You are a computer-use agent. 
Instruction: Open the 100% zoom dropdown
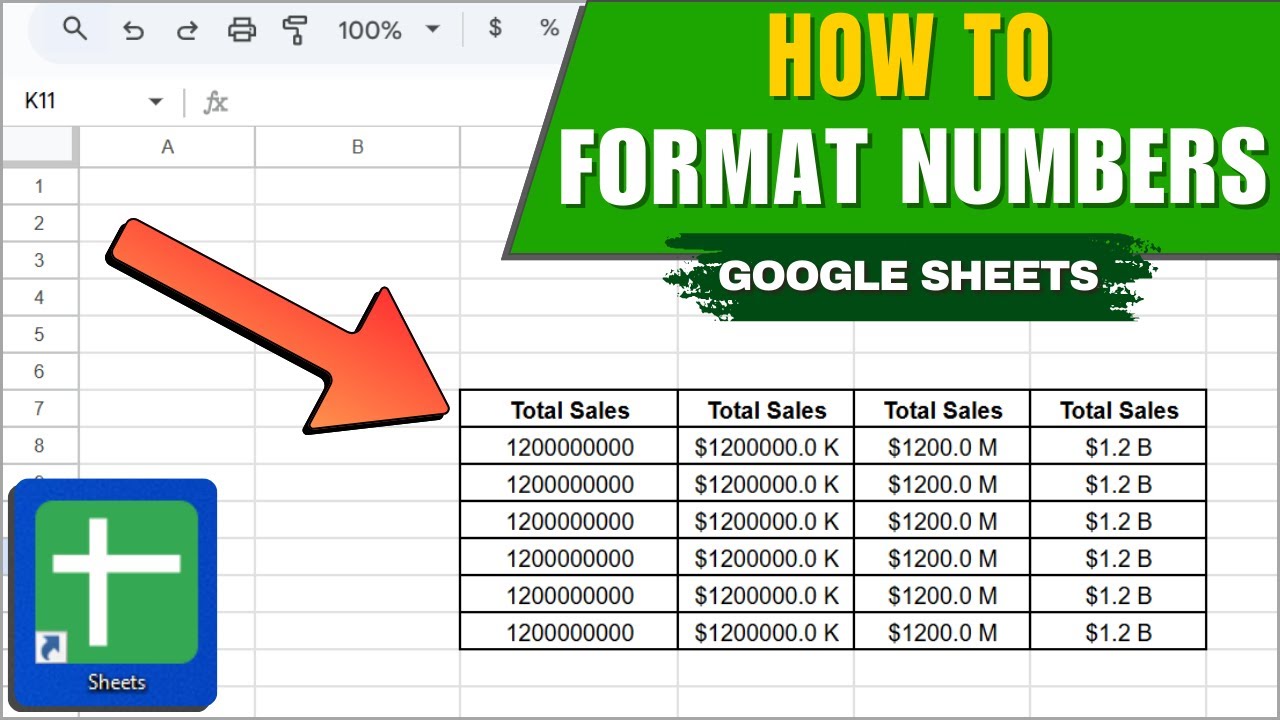pos(389,30)
